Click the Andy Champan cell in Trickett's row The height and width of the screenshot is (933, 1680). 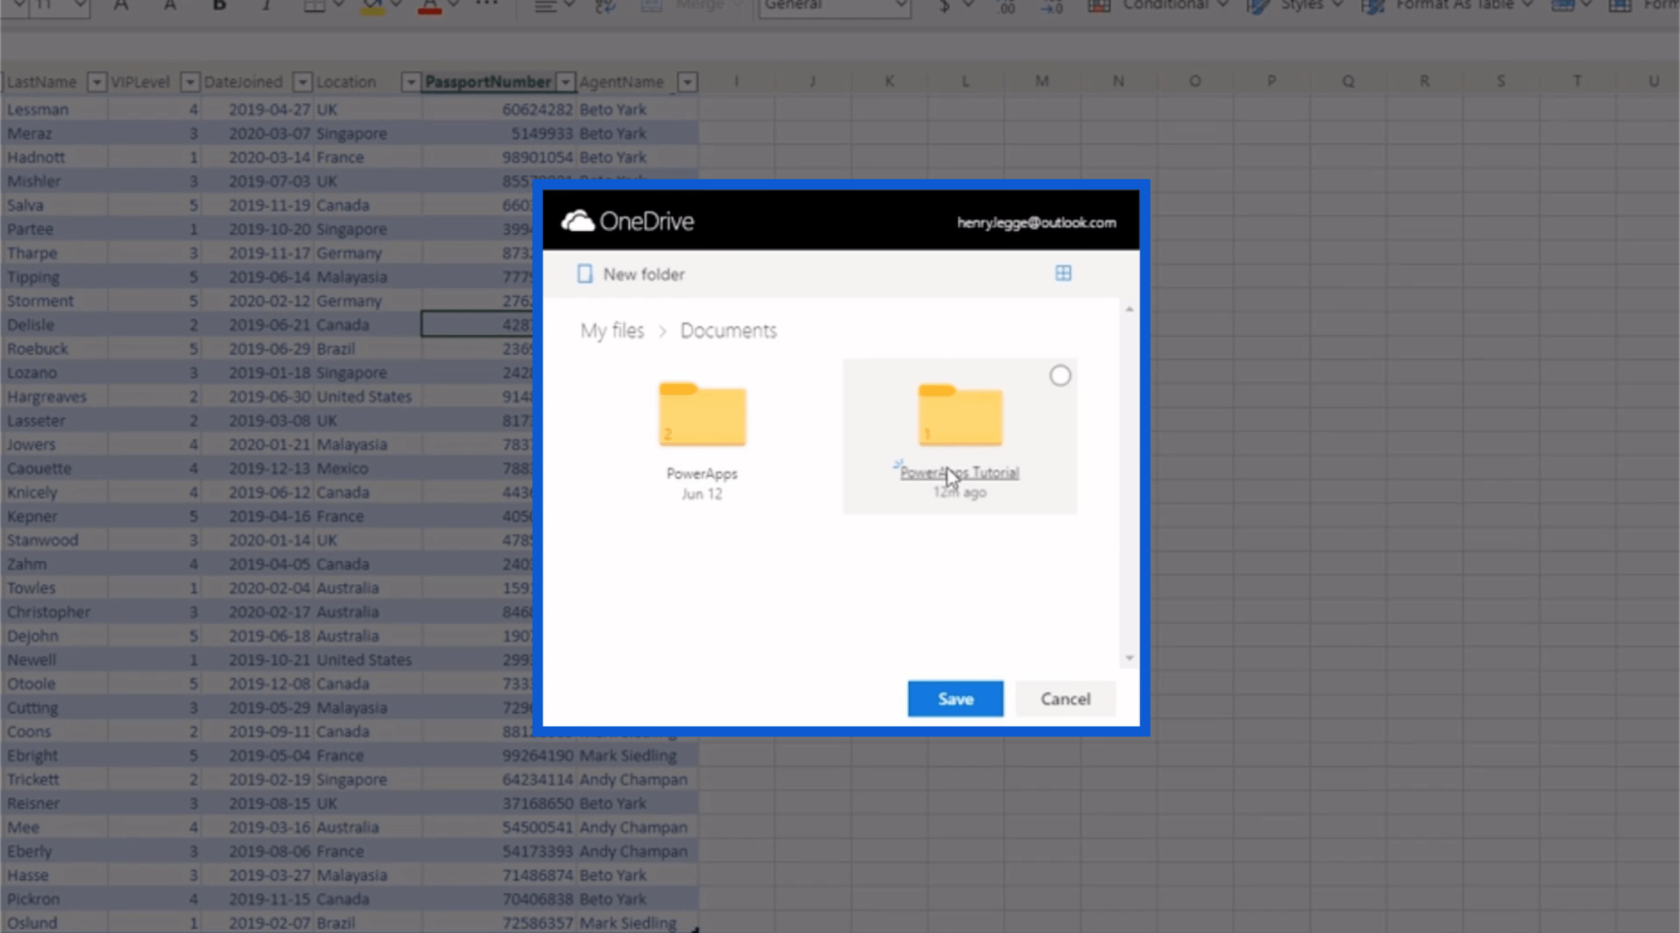(x=637, y=780)
